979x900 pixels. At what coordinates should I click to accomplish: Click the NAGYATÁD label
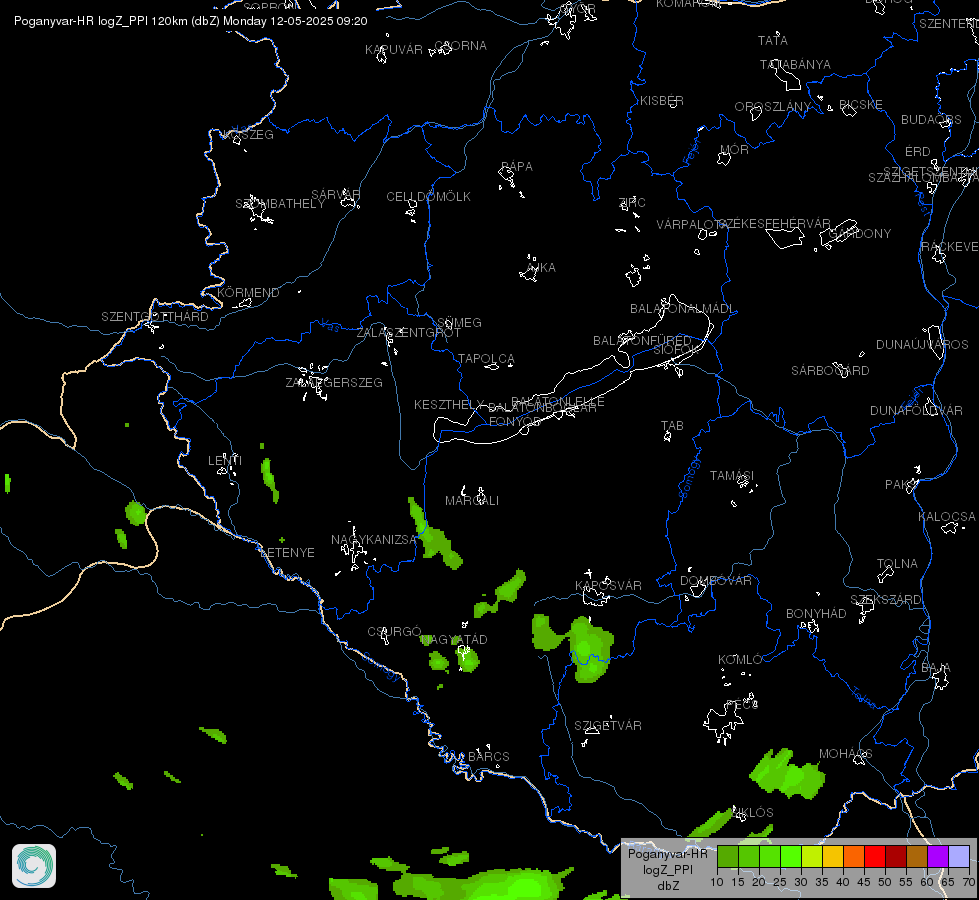tap(454, 640)
